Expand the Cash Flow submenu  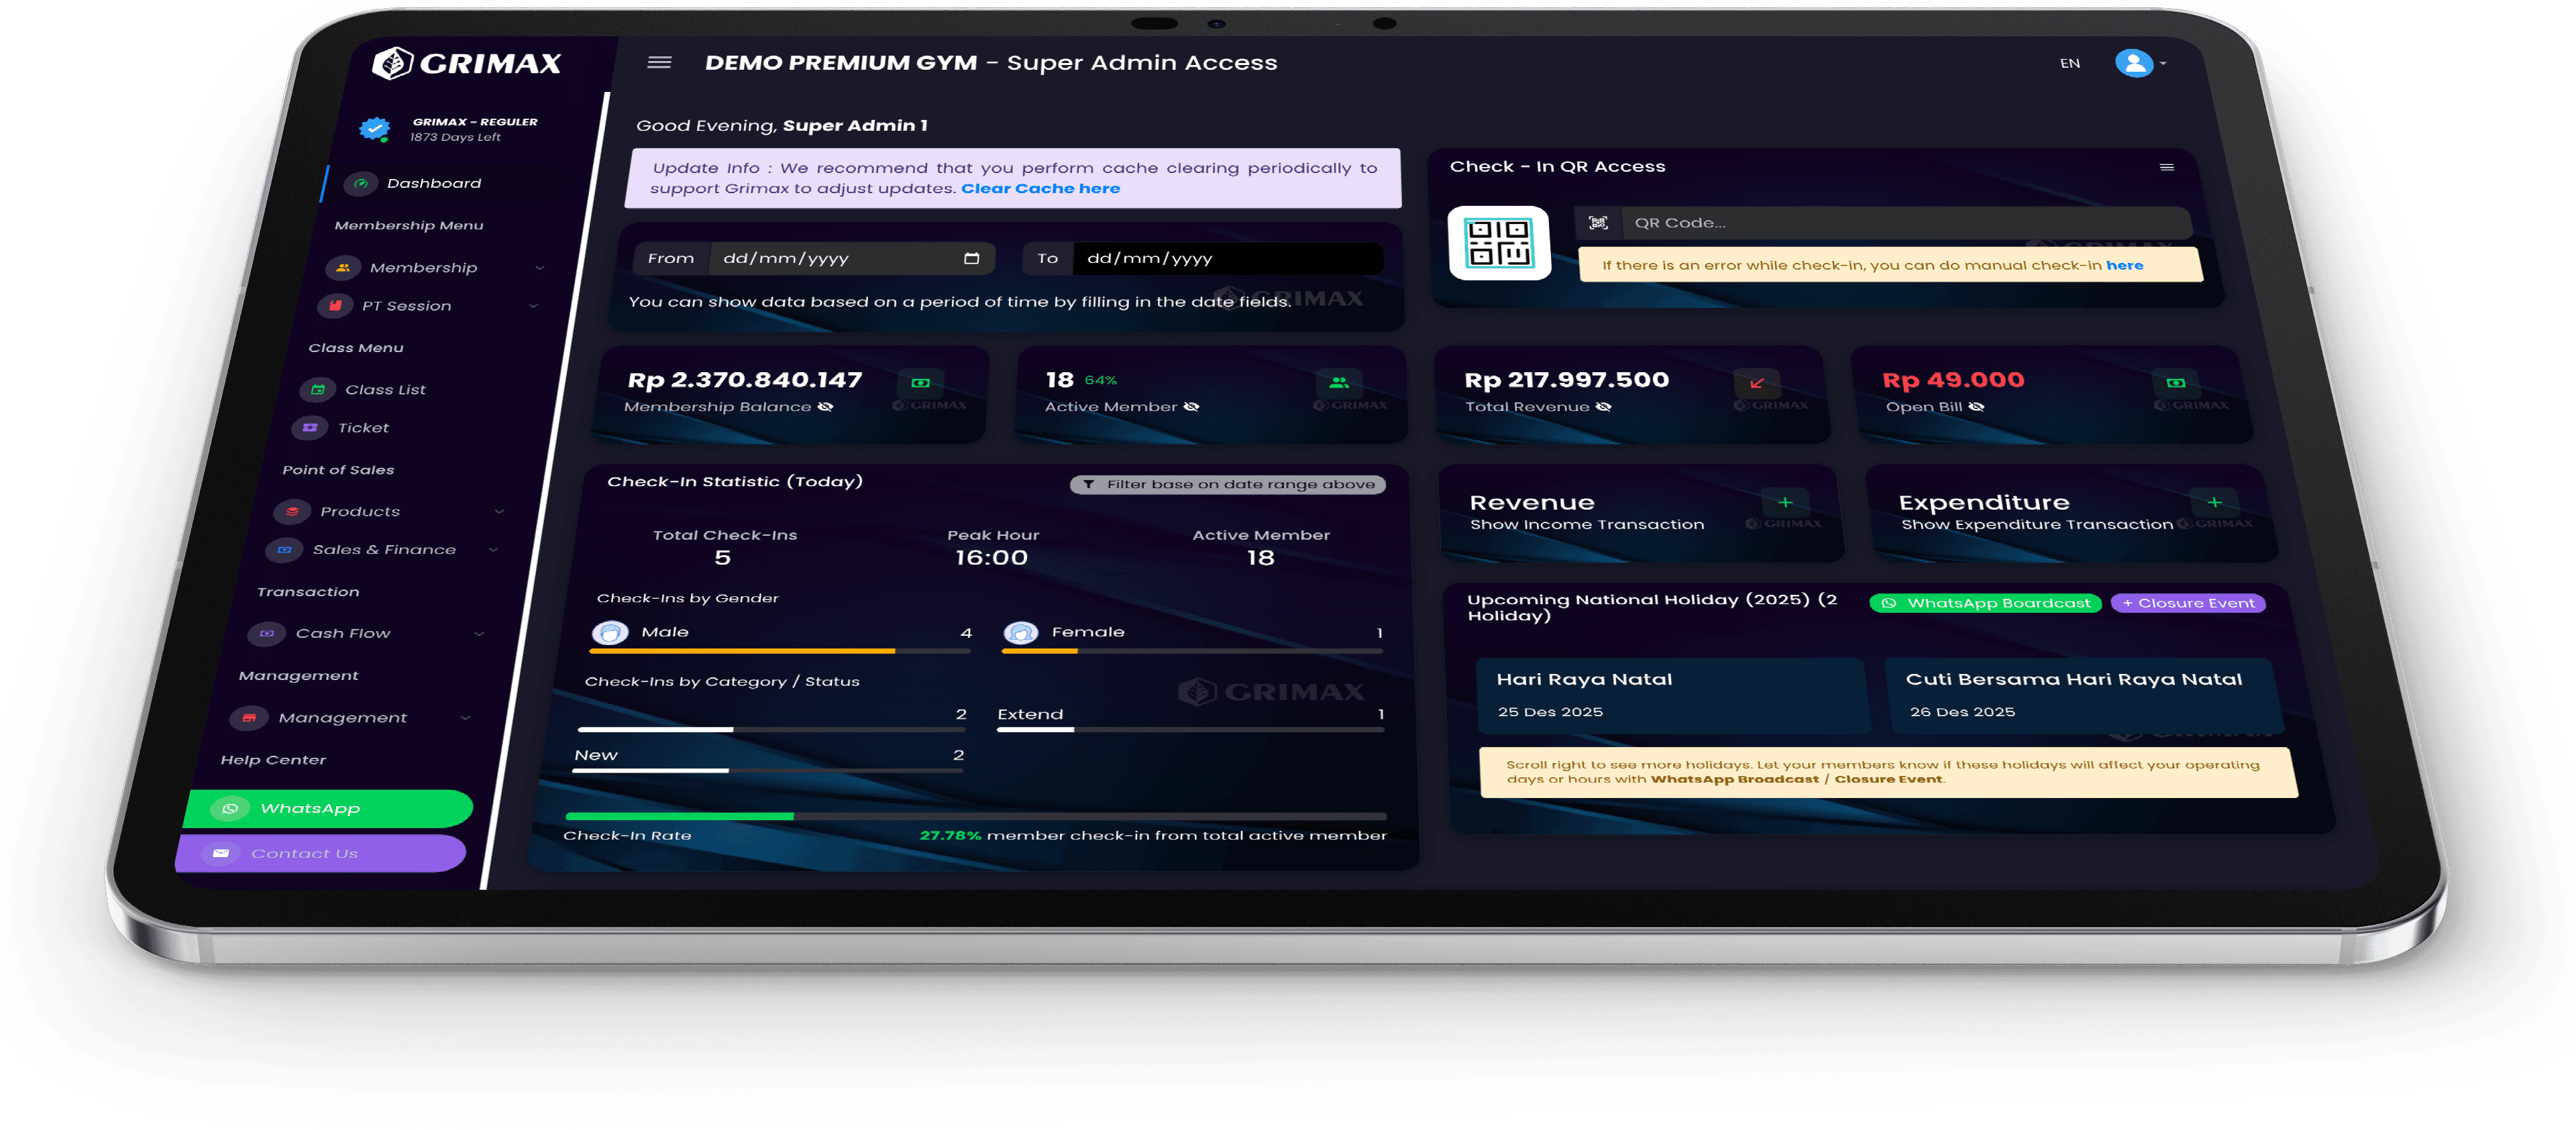point(479,634)
